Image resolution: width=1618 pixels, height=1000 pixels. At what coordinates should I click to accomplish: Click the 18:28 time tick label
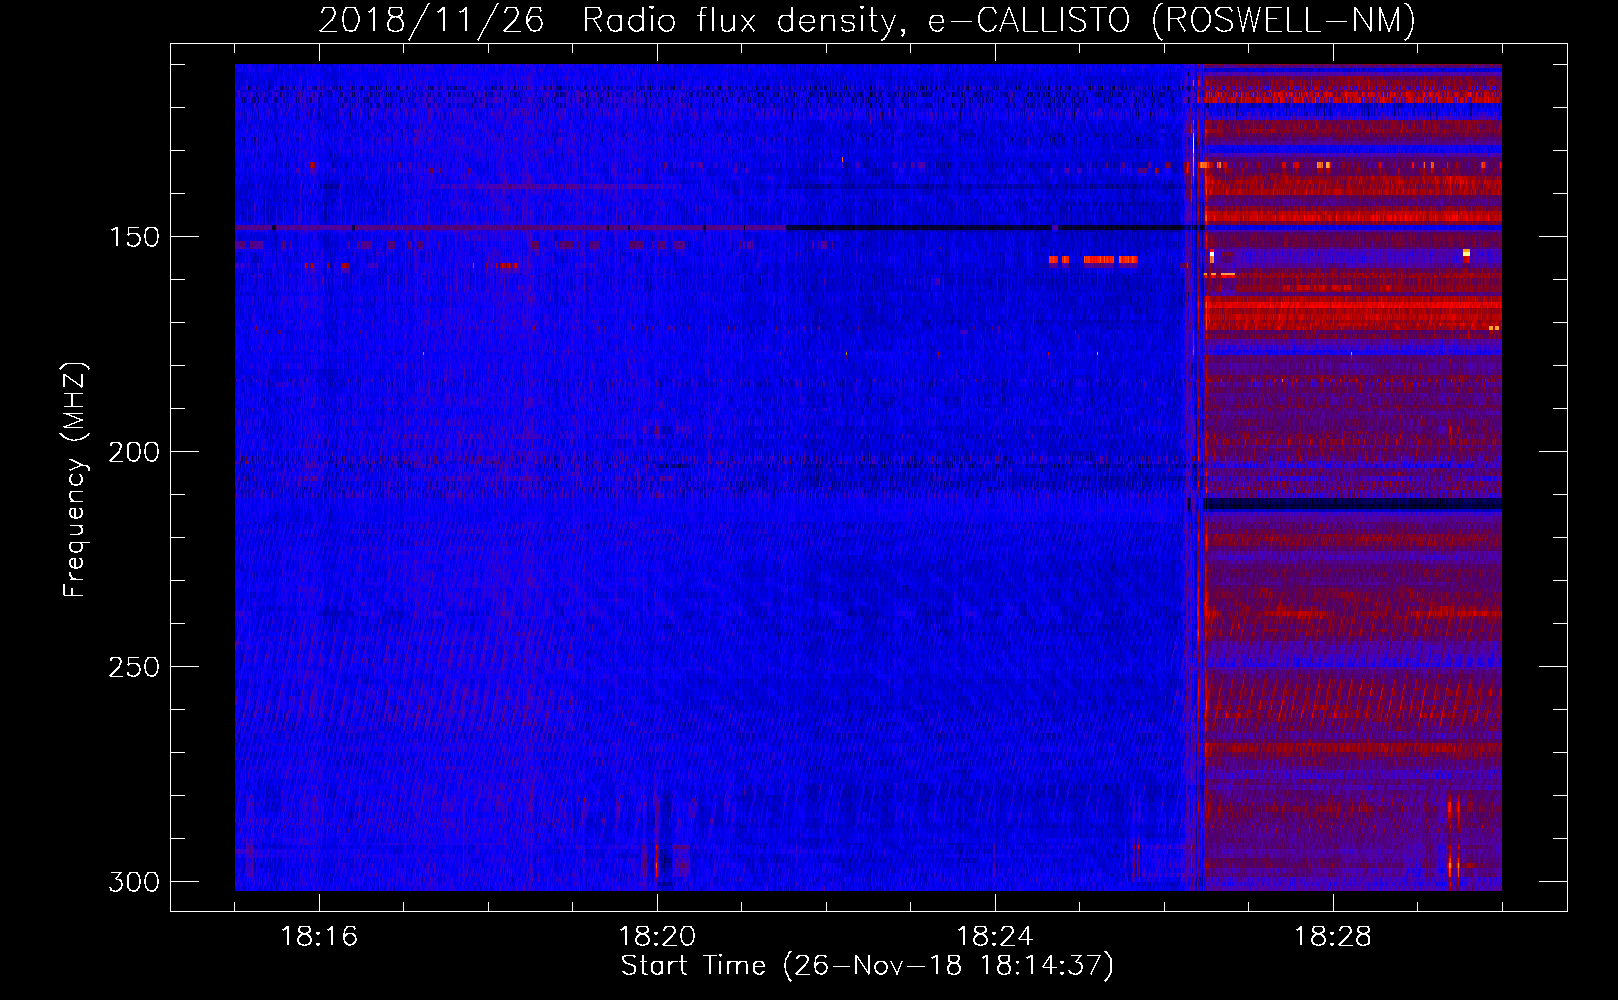tap(1333, 937)
